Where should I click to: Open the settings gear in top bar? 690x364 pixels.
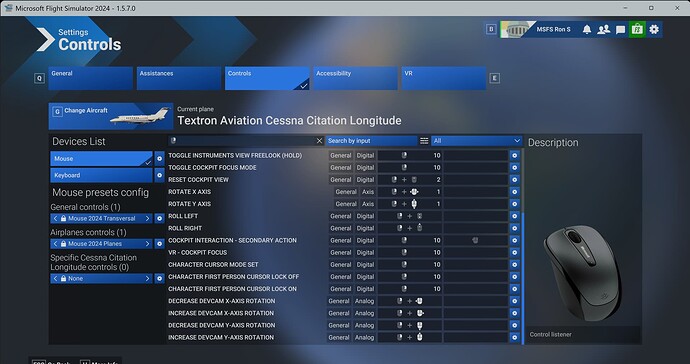(654, 29)
